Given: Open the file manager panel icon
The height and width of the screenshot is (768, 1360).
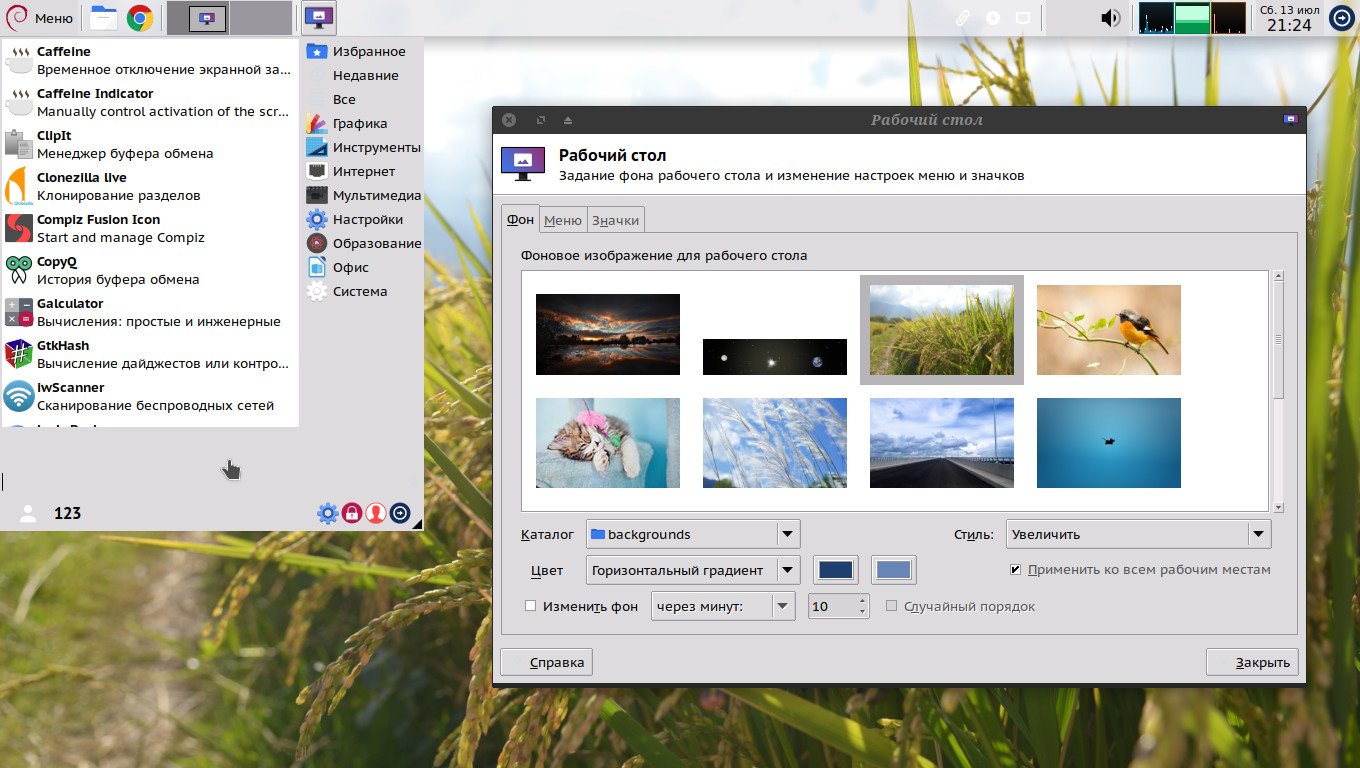Looking at the screenshot, I should pos(103,18).
